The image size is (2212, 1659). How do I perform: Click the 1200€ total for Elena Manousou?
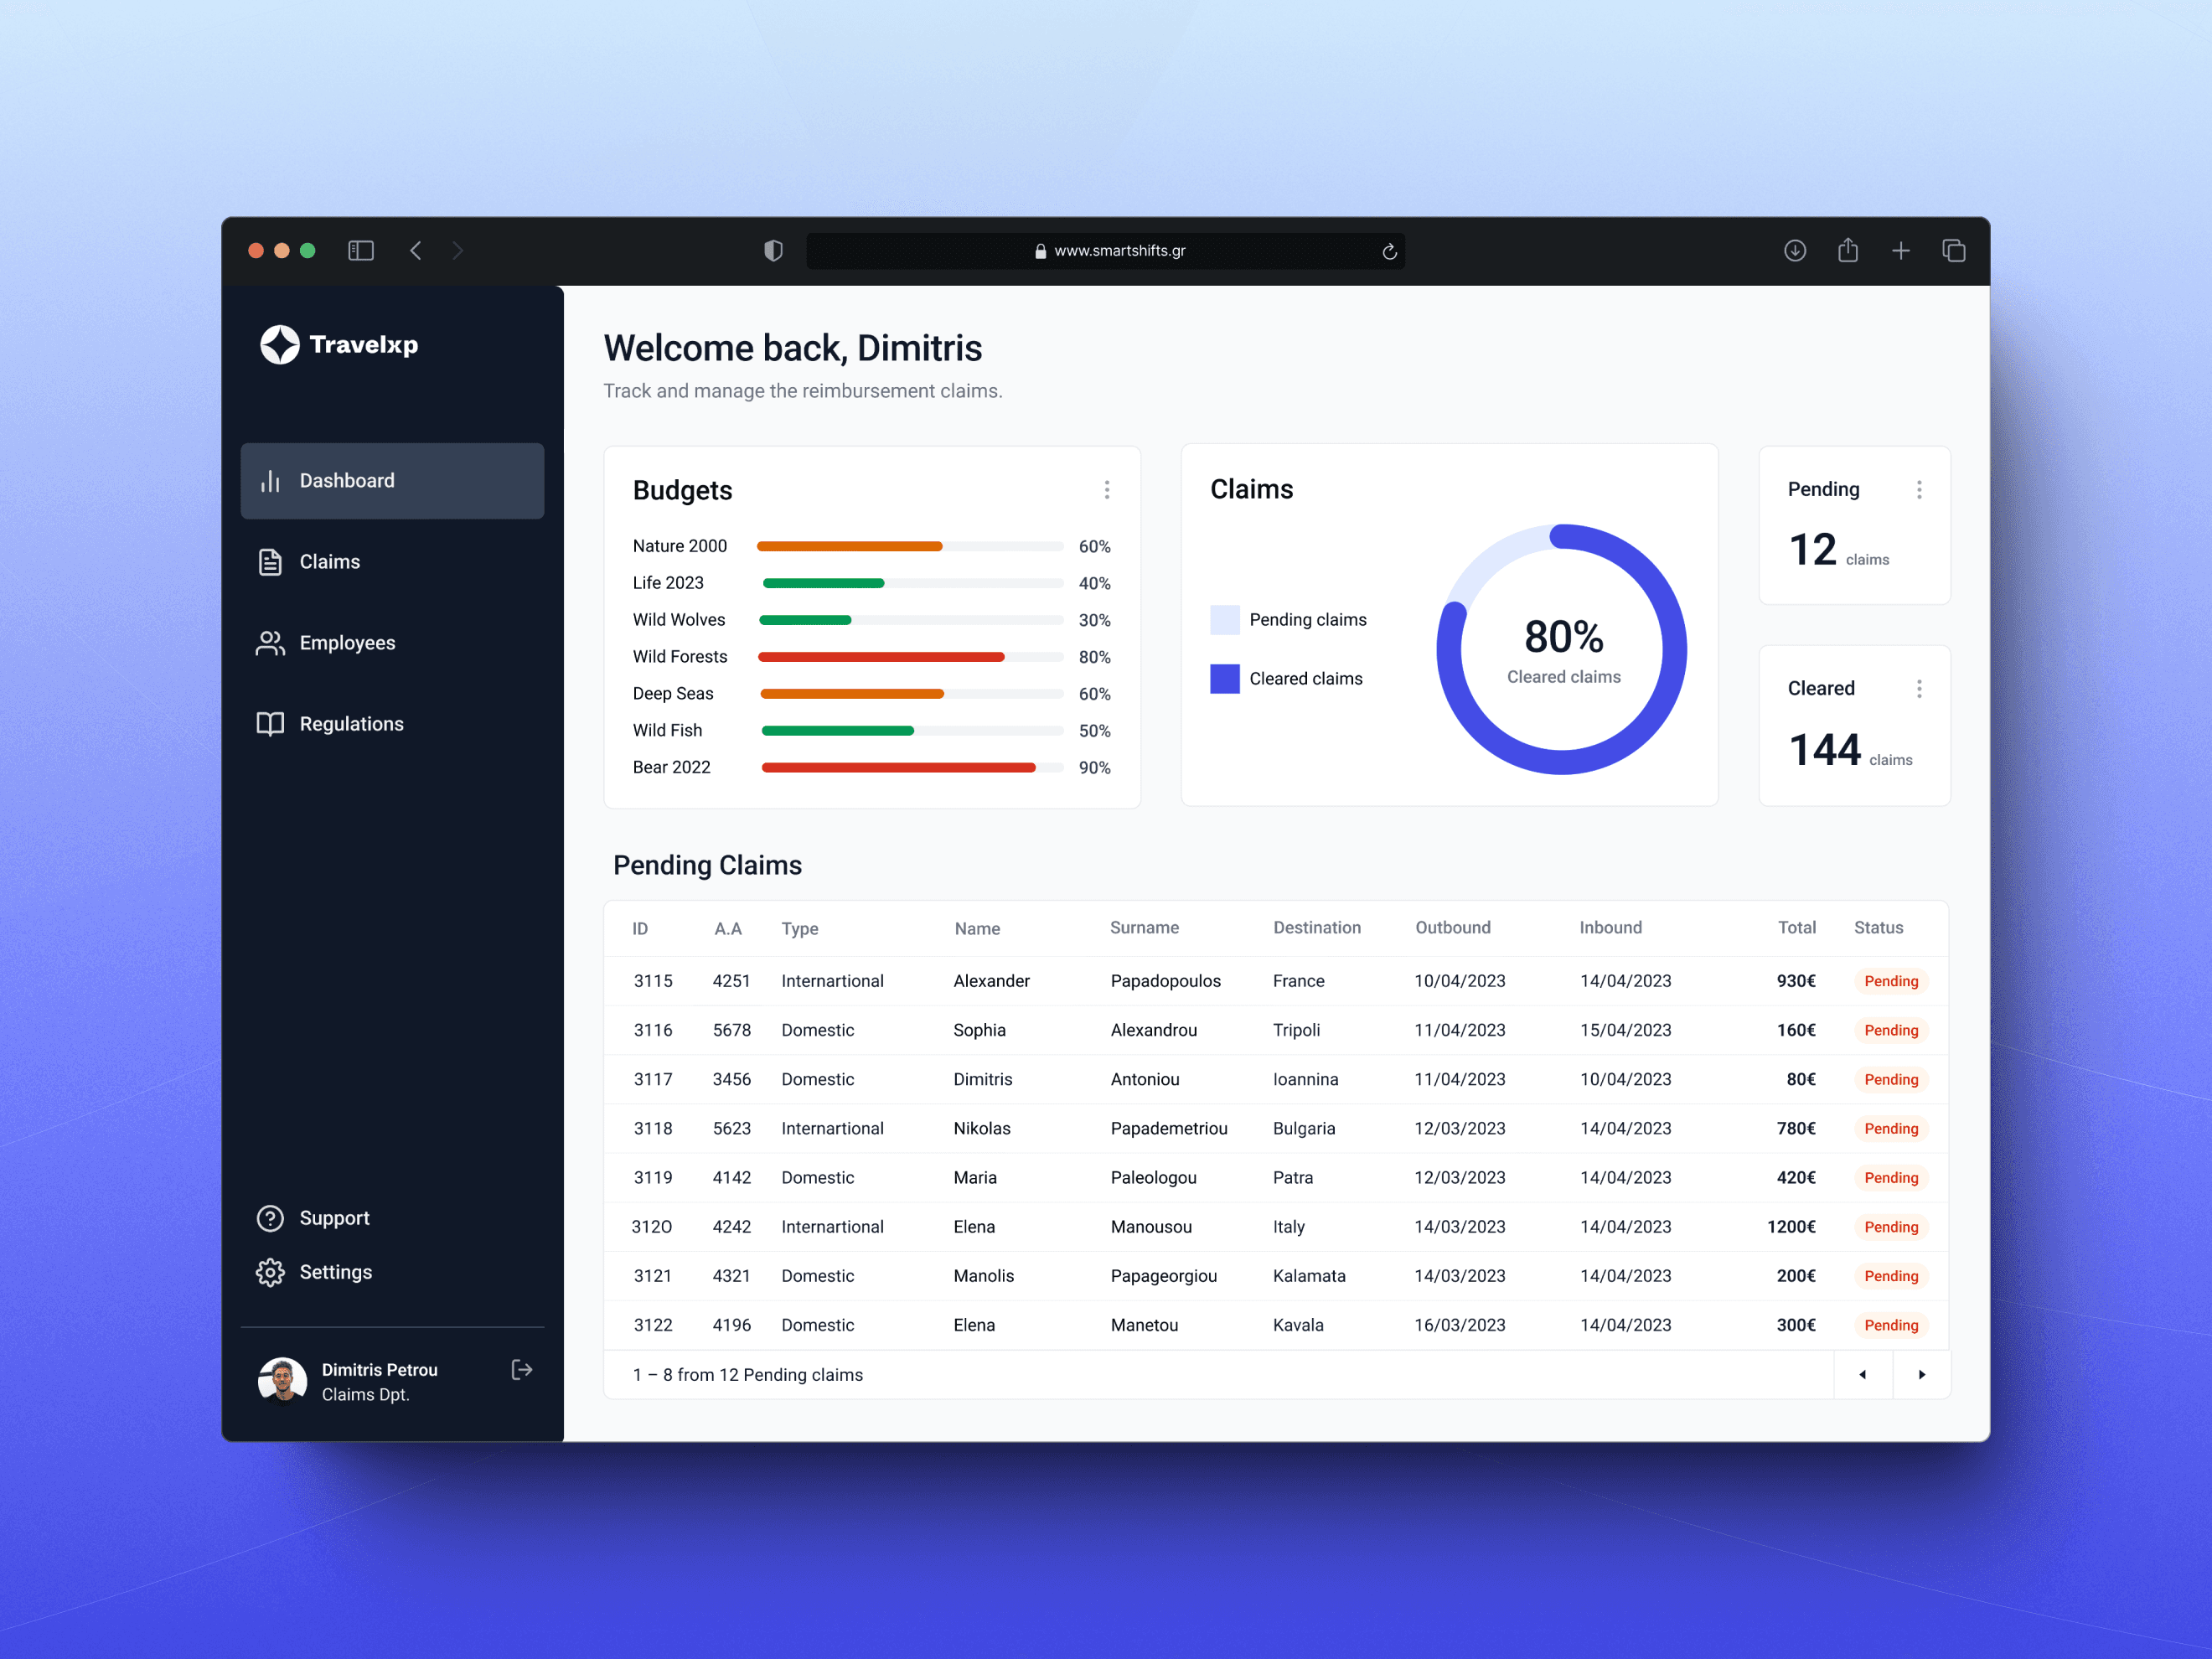(x=1791, y=1227)
